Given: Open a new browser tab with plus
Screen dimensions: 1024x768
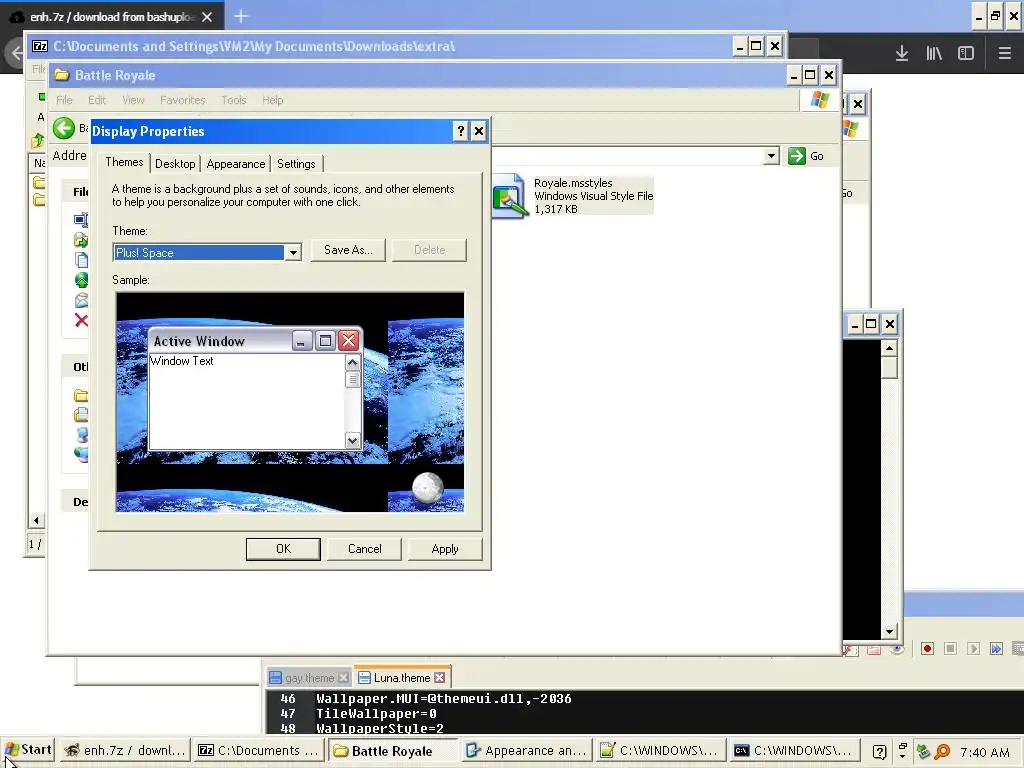Looking at the screenshot, I should click(240, 16).
